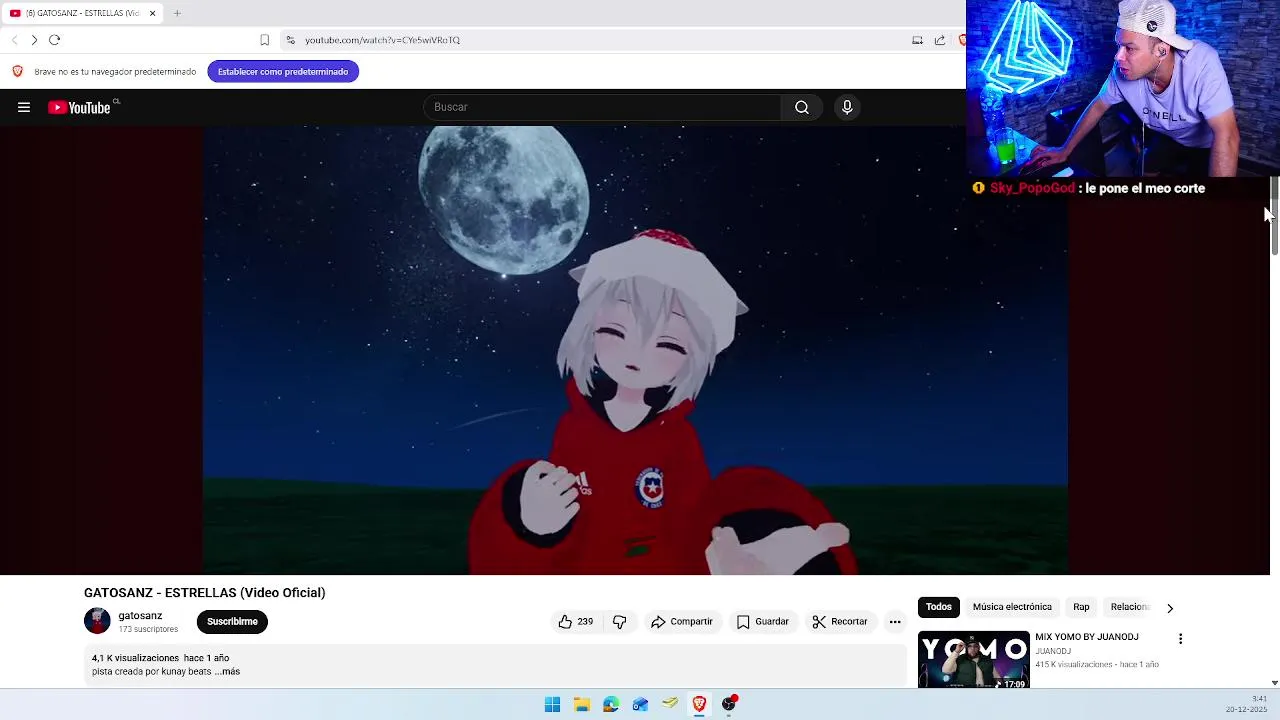Close the GATOSANZ - ESTRELLAS tab
This screenshot has width=1280, height=720.
(153, 13)
